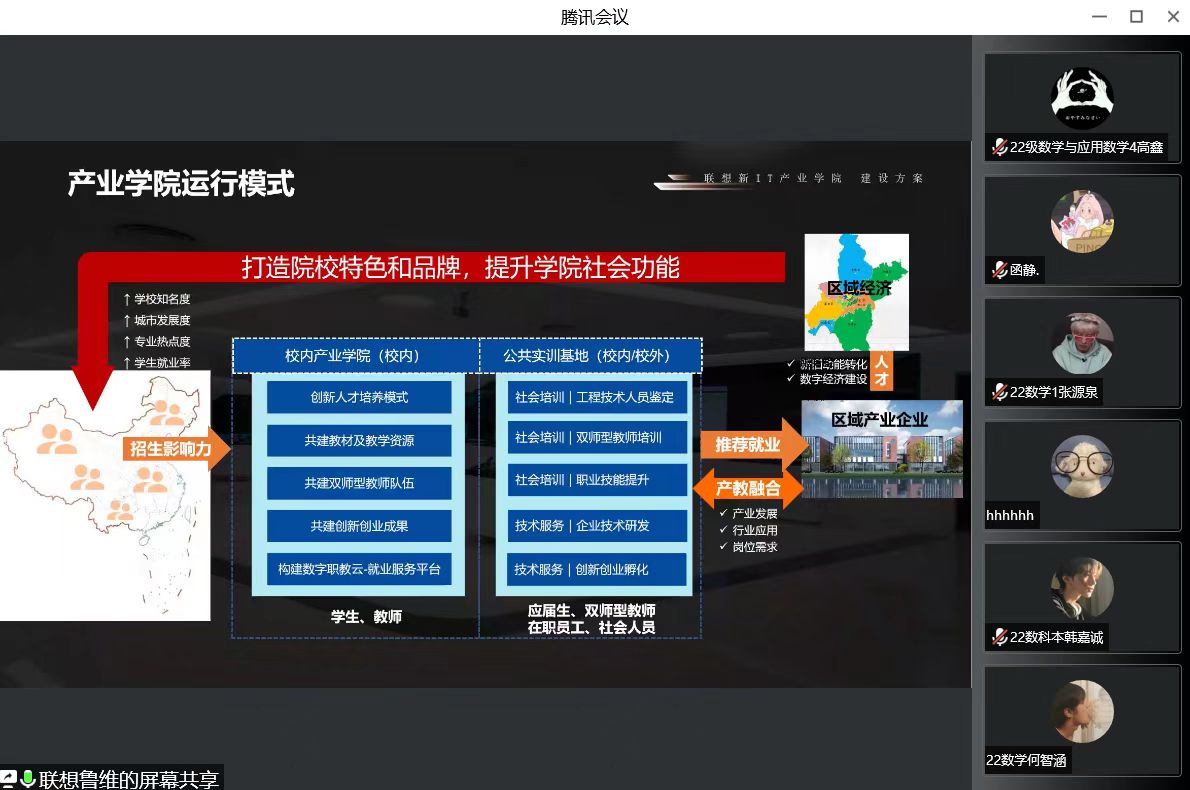Click the 公共实训基地（校内/校外）header
Image resolution: width=1190 pixels, height=790 pixels.
(x=586, y=356)
